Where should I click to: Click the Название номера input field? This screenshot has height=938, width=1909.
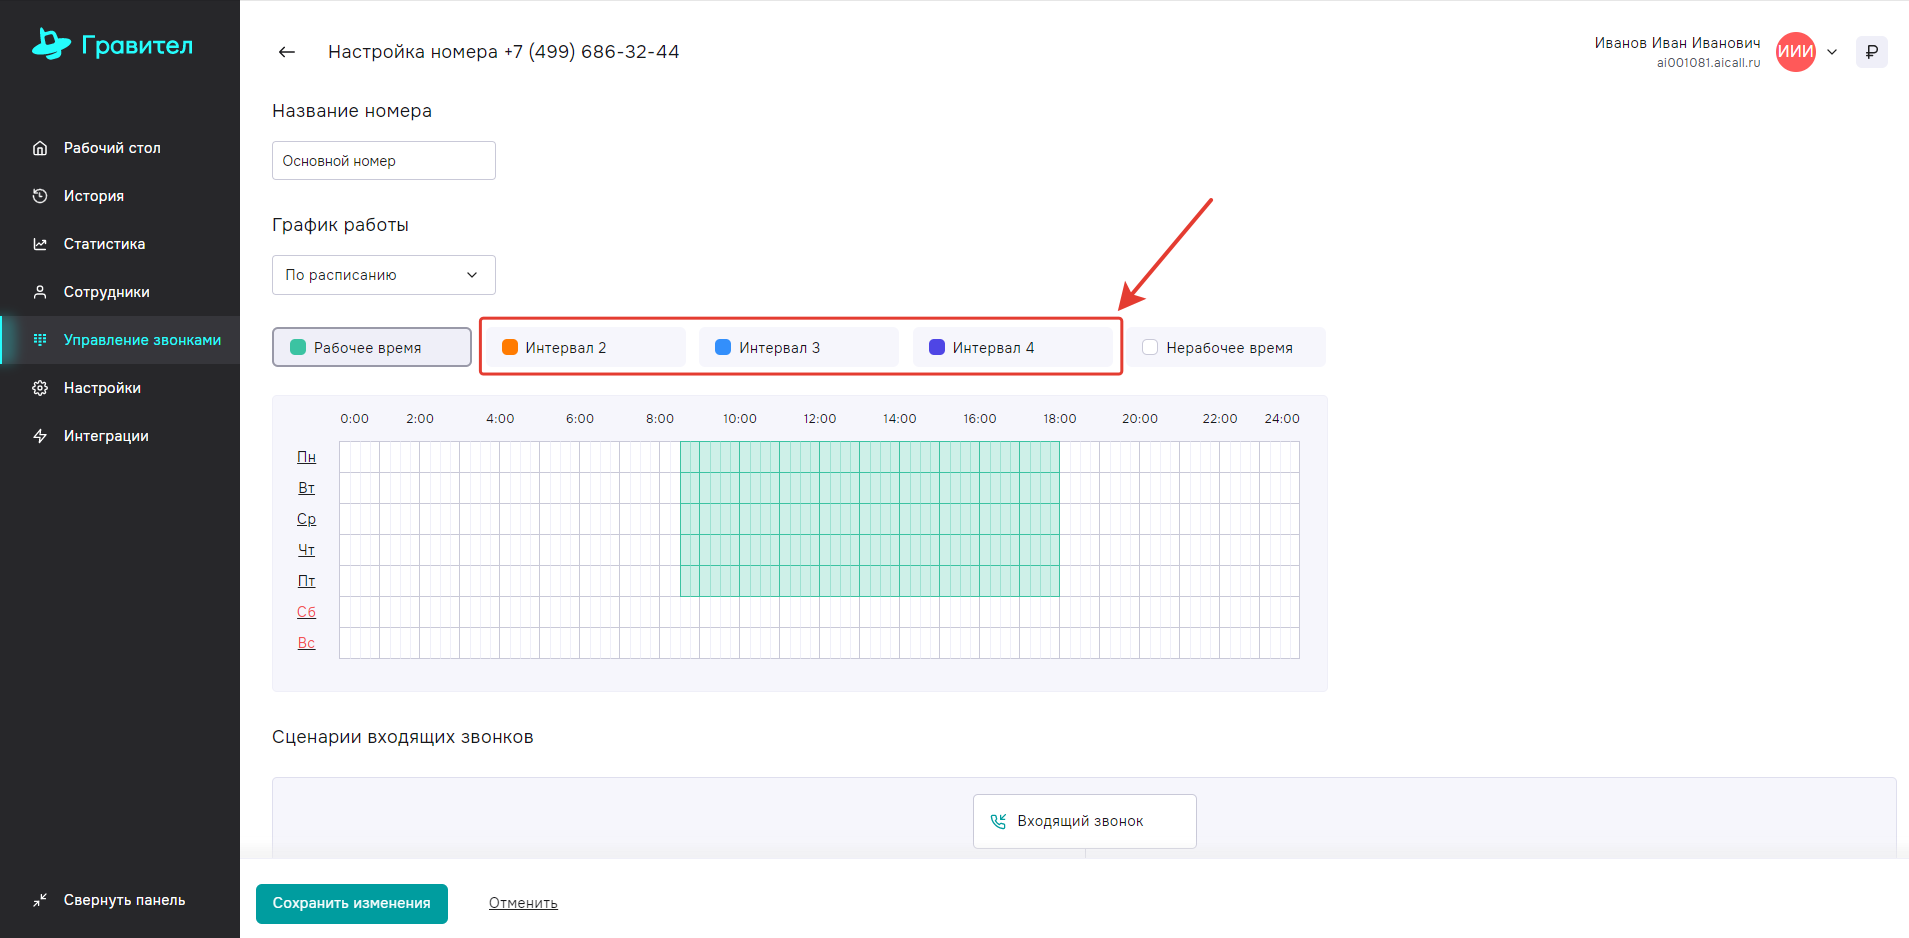383,161
